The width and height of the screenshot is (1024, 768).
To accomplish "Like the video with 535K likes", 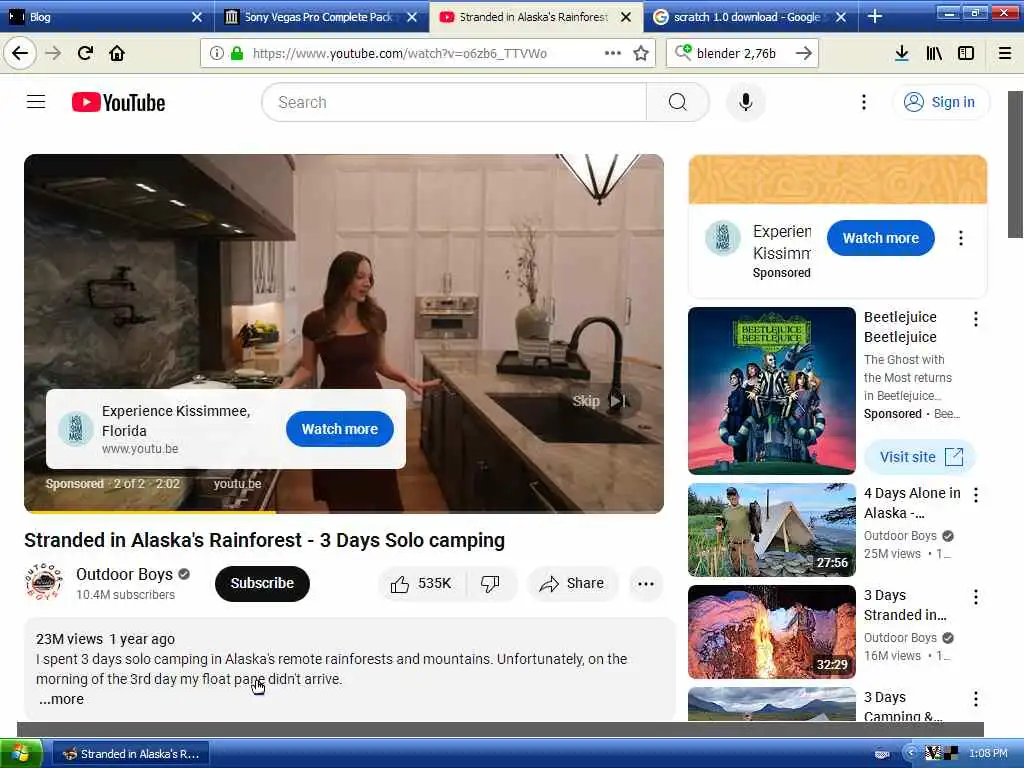I will 422,584.
